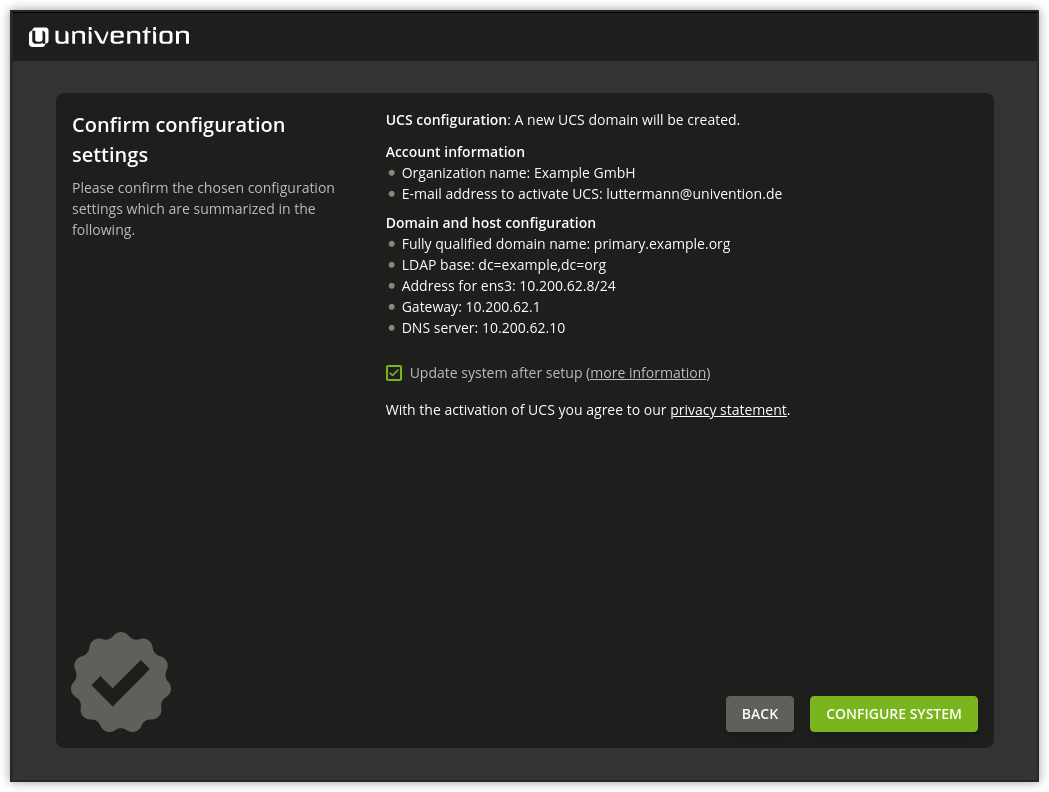The height and width of the screenshot is (792, 1049).
Task: Click the BACK button
Action: click(759, 713)
